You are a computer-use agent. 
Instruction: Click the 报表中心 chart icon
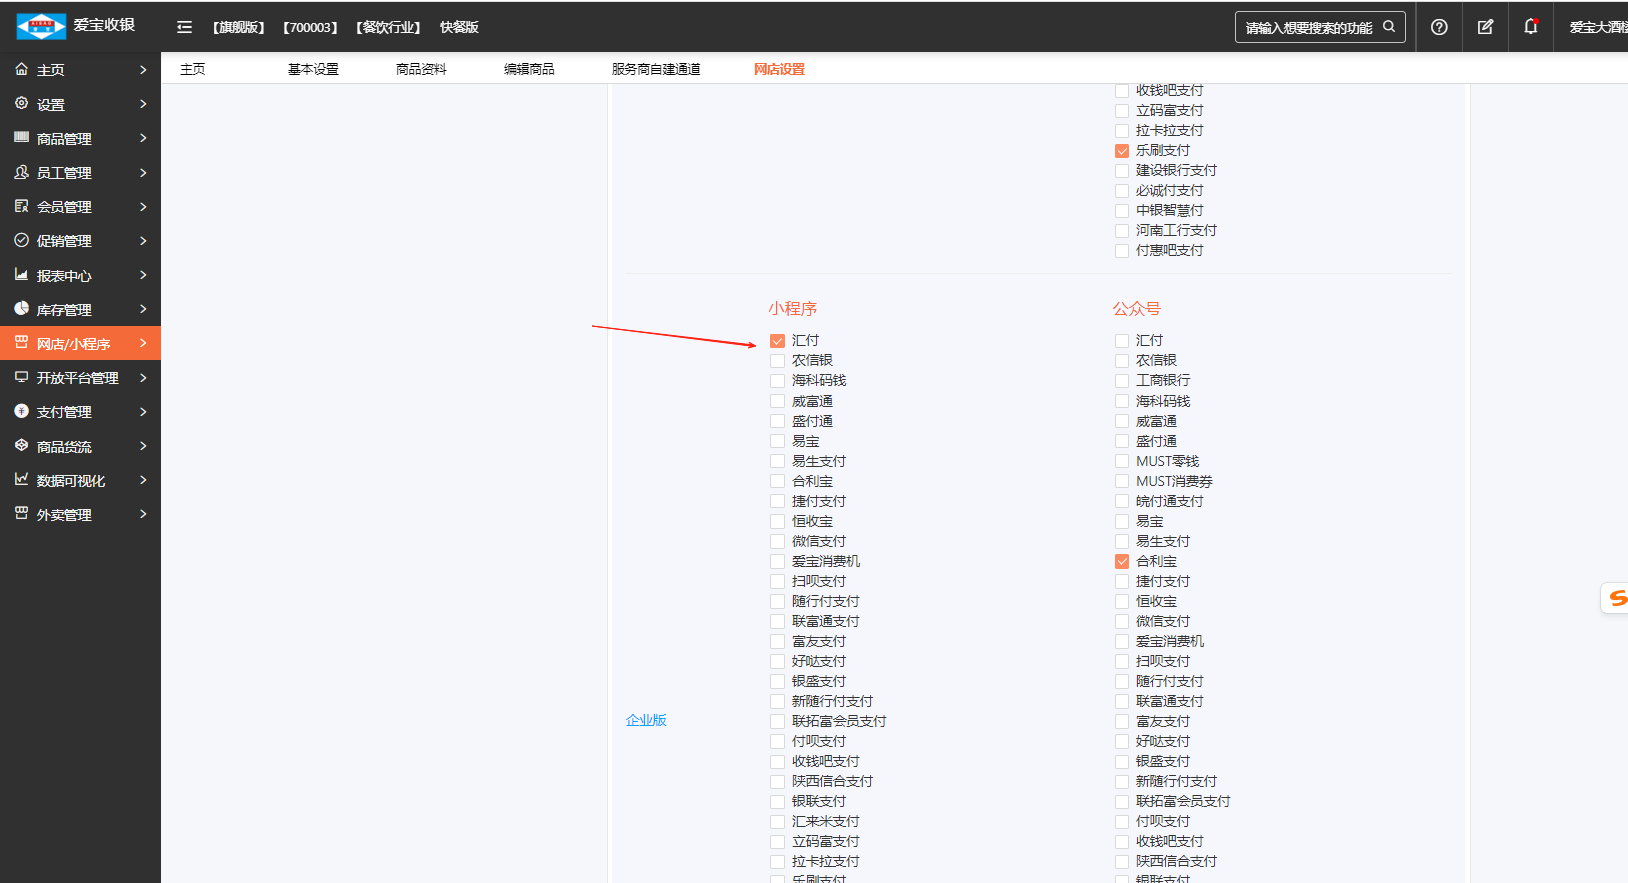[21, 274]
